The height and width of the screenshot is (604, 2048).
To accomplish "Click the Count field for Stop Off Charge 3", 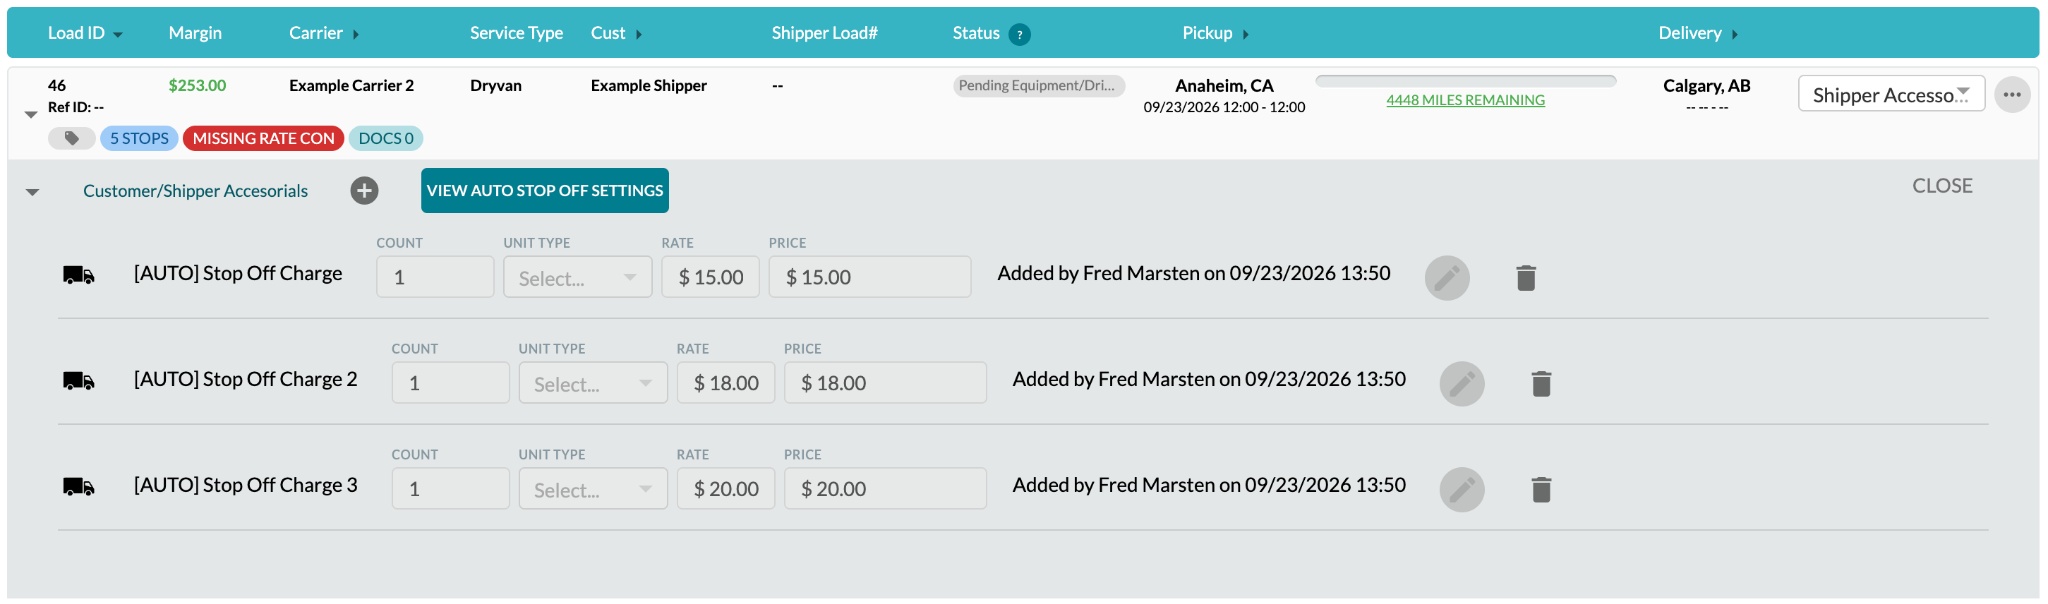I will [450, 489].
